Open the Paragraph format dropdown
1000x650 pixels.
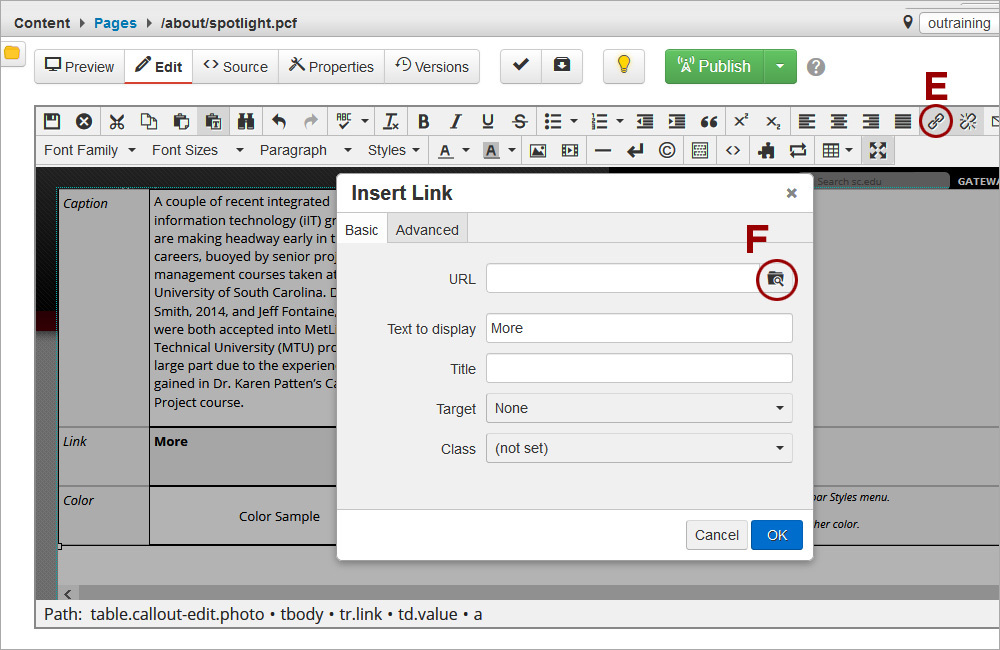305,151
